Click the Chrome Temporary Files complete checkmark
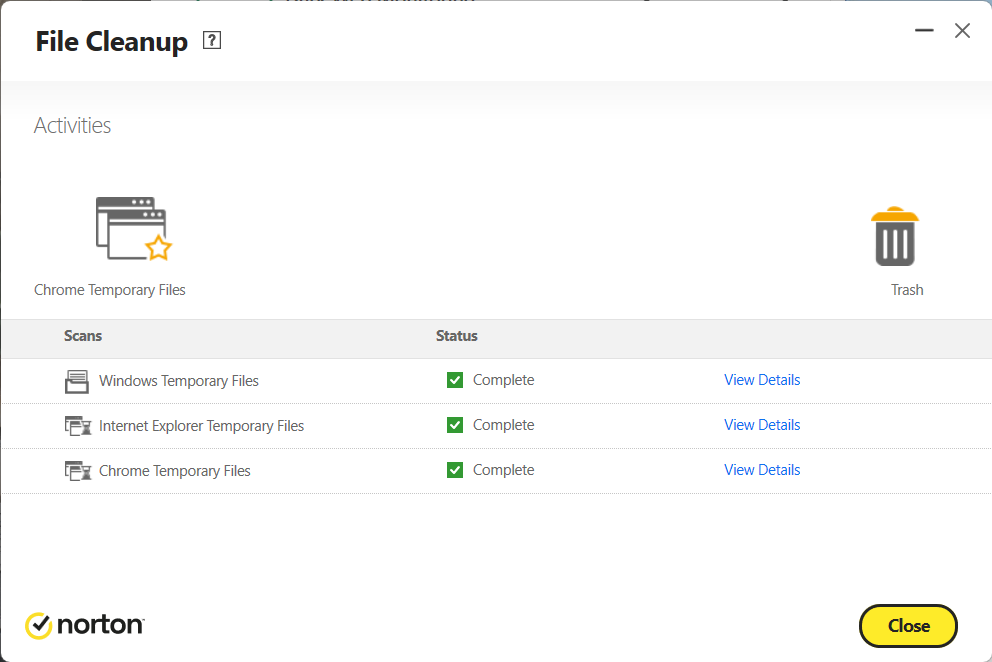Viewport: 992px width, 662px height. 455,470
